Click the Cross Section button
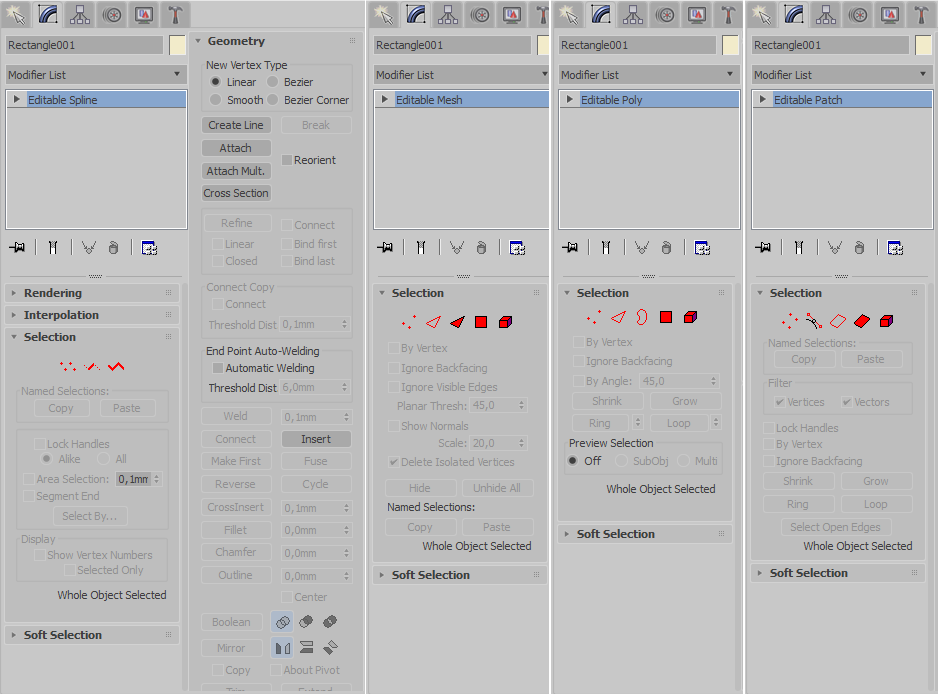The width and height of the screenshot is (940, 694). [236, 193]
